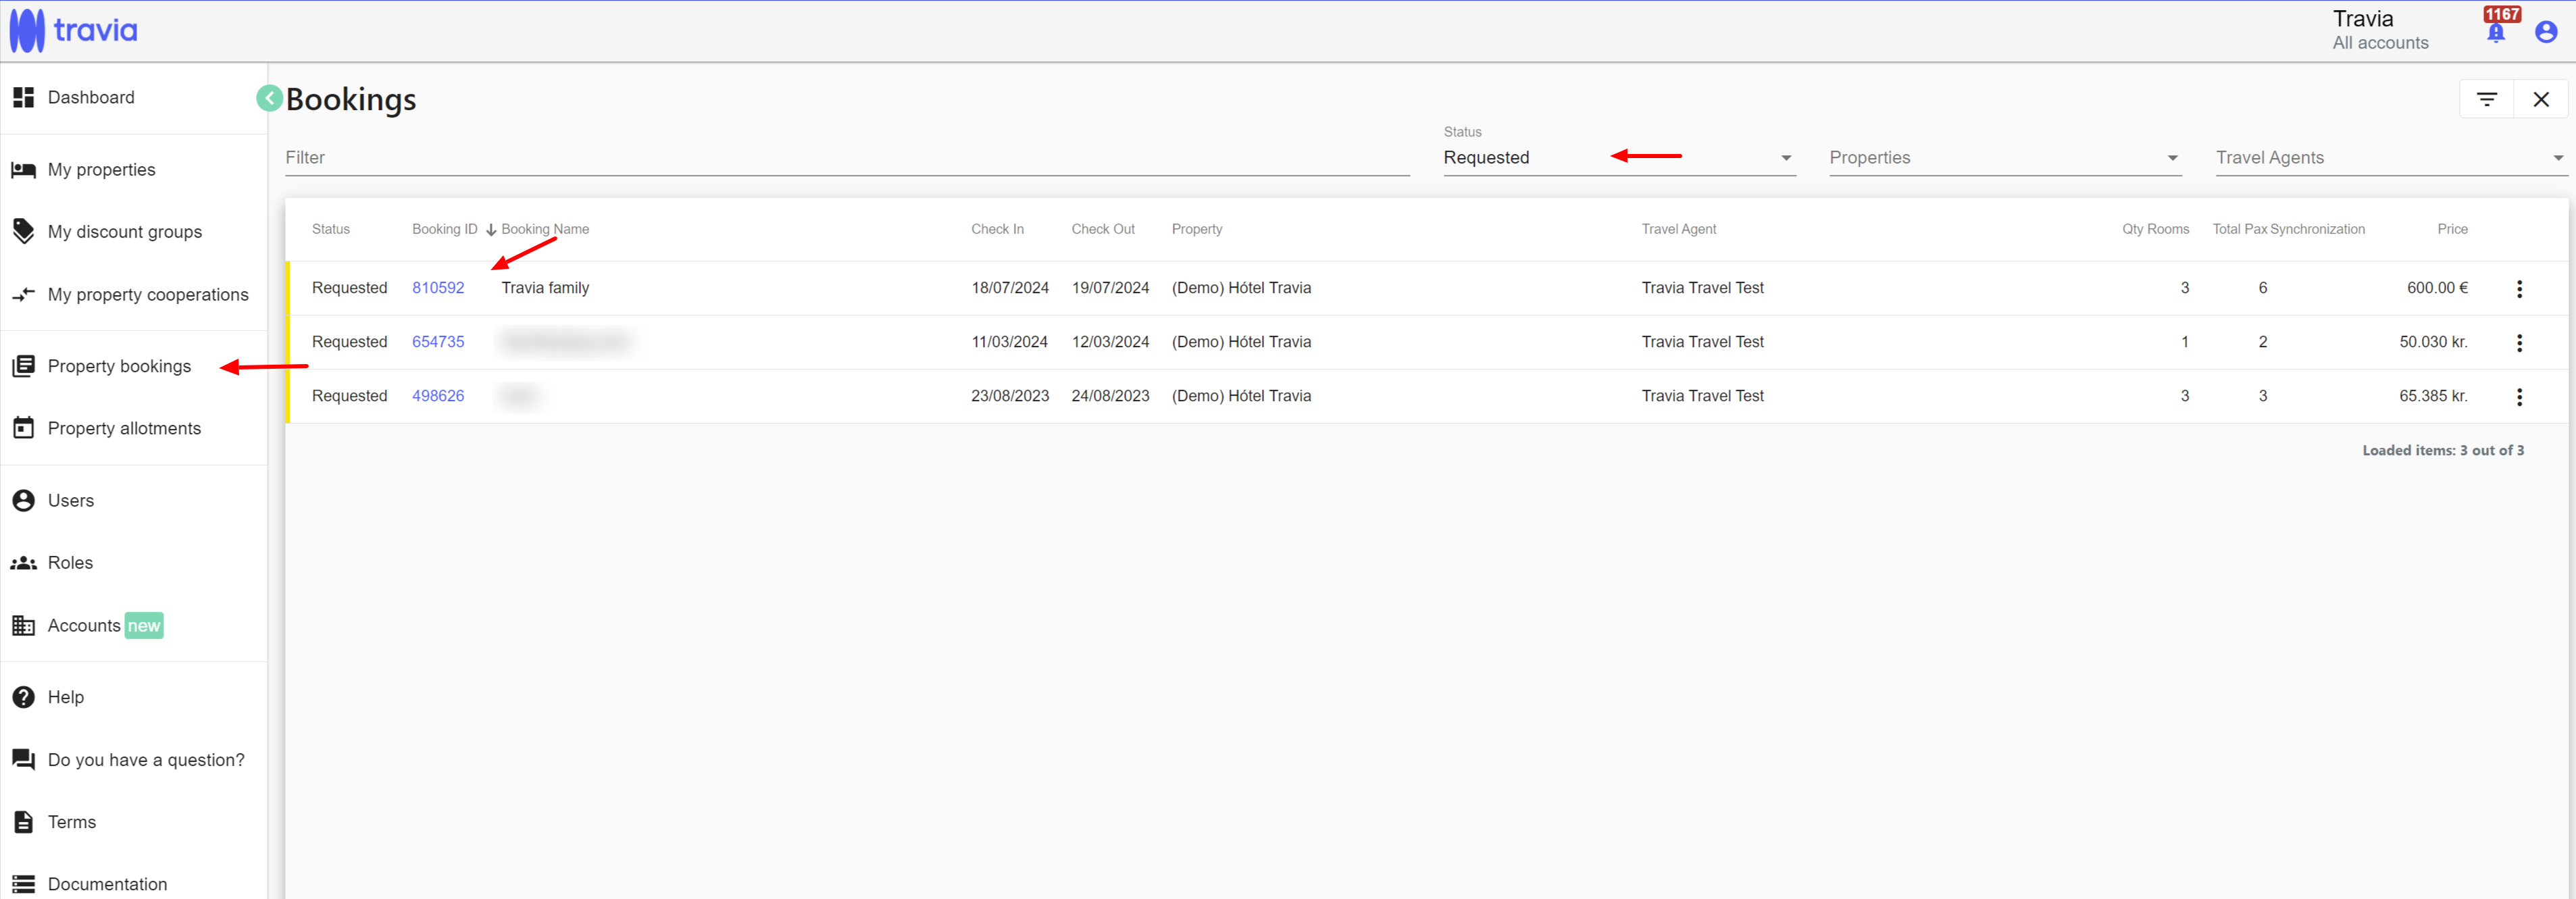Close the filter bar with X

(2540, 99)
